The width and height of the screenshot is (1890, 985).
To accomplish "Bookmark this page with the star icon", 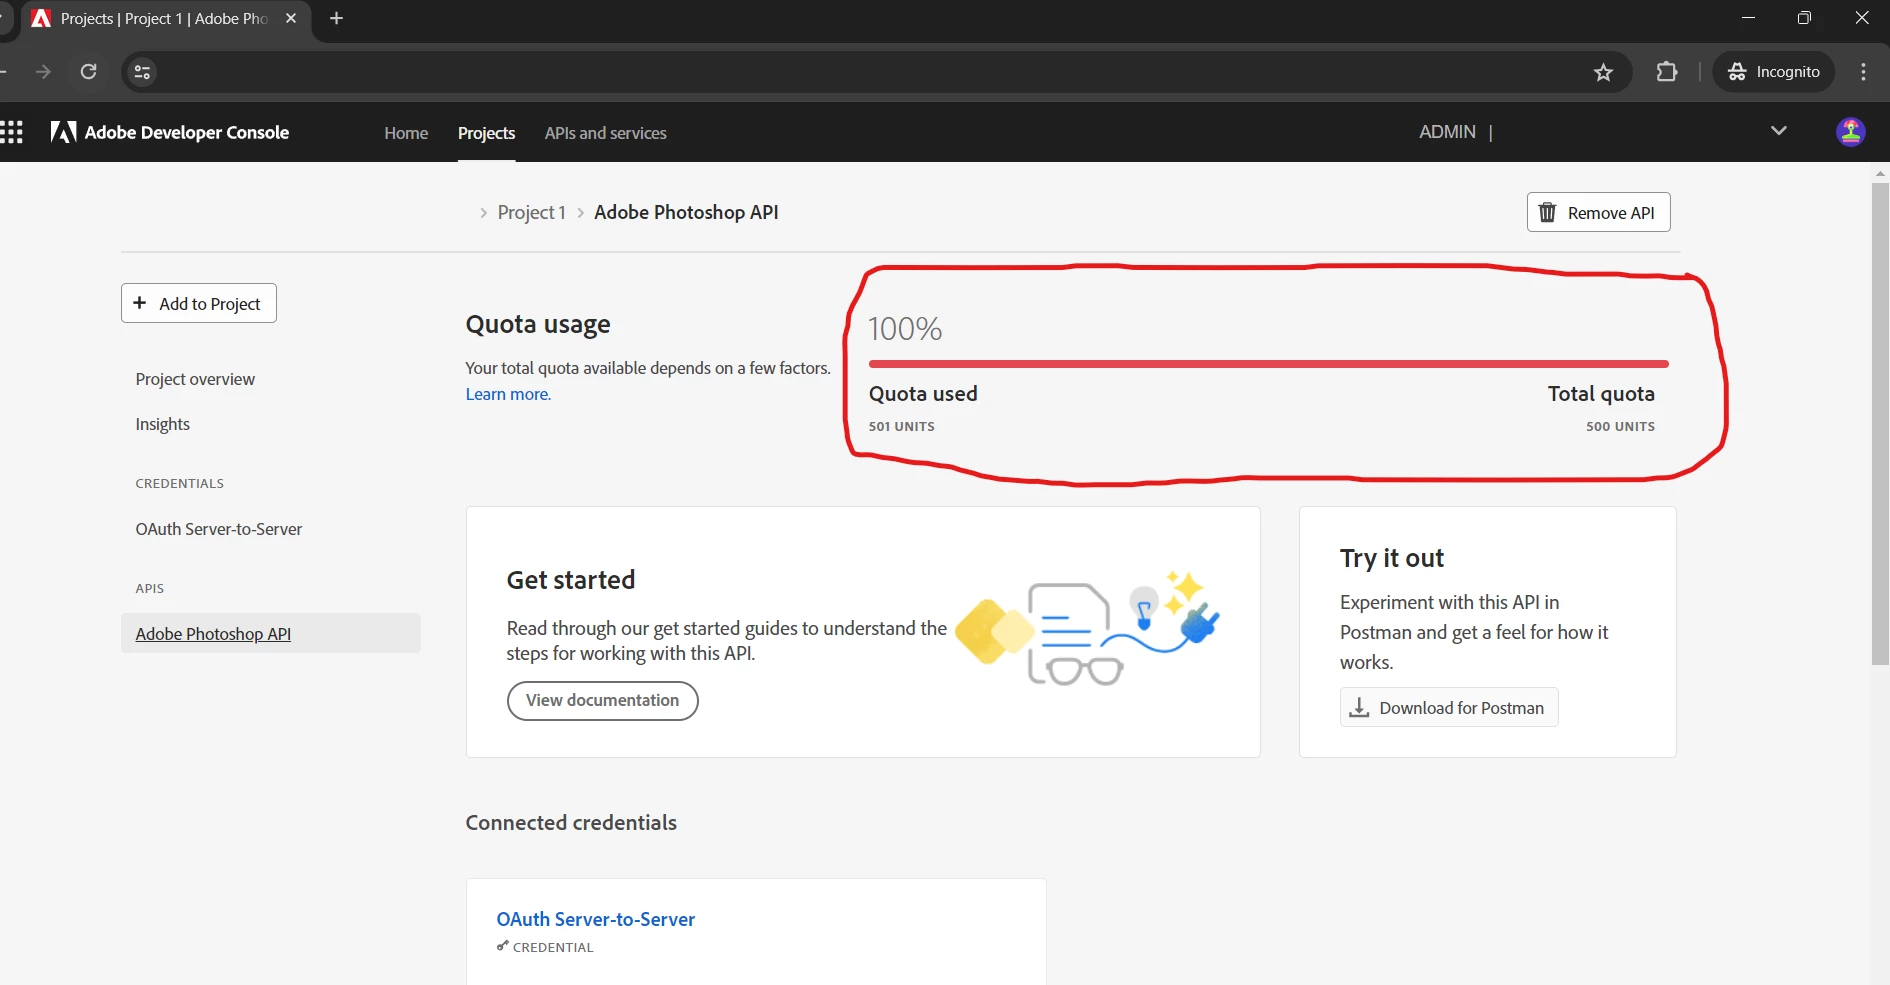I will point(1603,72).
